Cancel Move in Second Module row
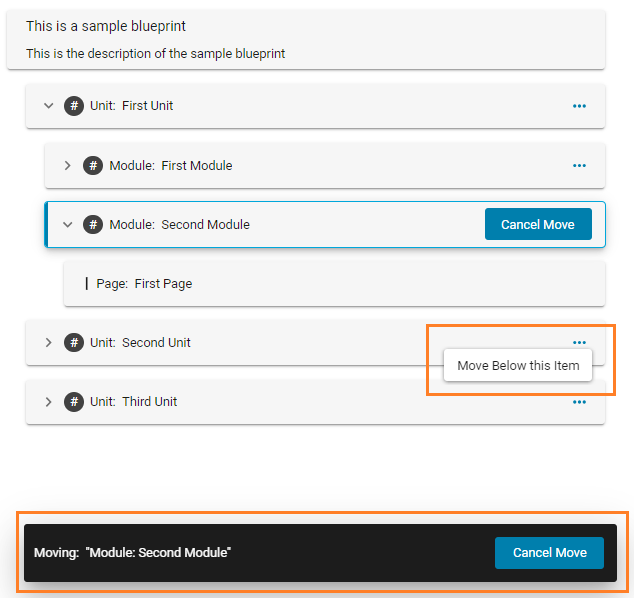Viewport: 634px width, 598px height. pos(537,225)
